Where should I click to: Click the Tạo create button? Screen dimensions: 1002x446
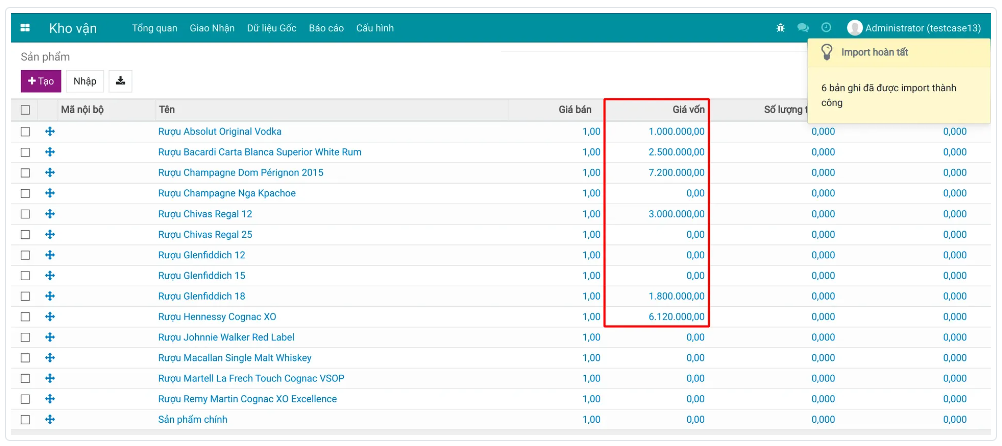41,81
